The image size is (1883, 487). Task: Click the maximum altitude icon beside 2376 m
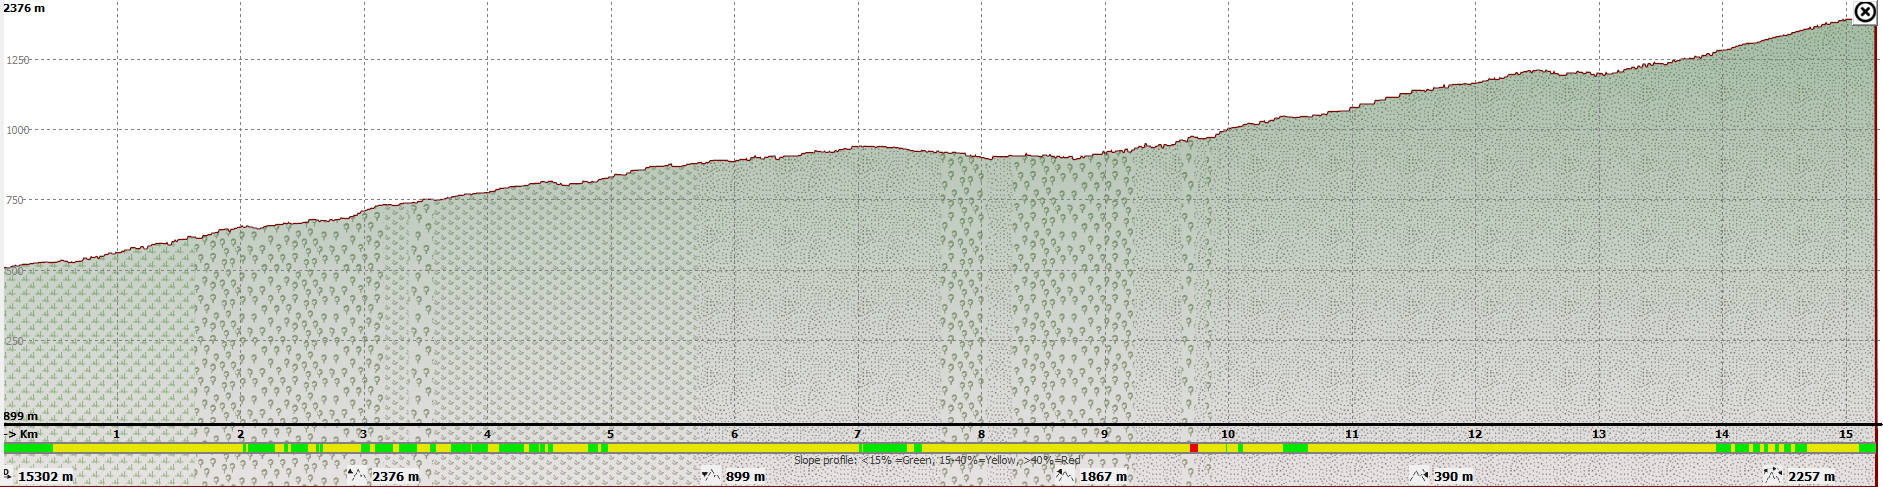point(357,475)
